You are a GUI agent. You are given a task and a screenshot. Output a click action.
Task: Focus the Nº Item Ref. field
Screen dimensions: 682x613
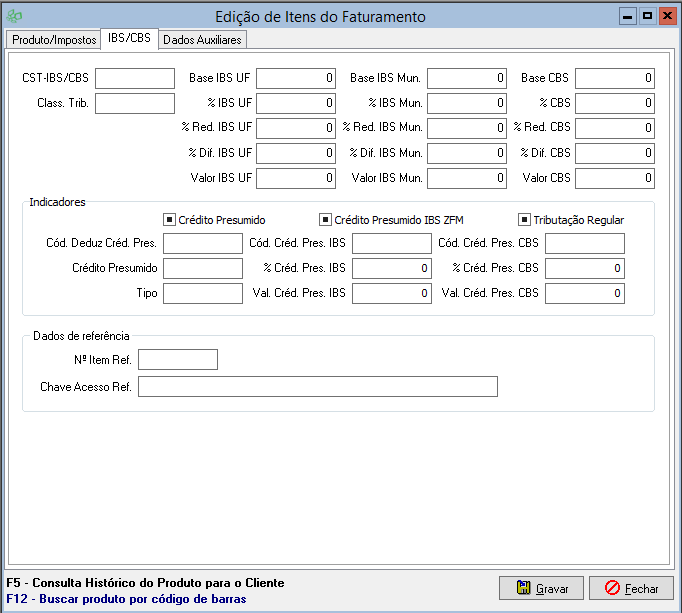click(x=177, y=360)
